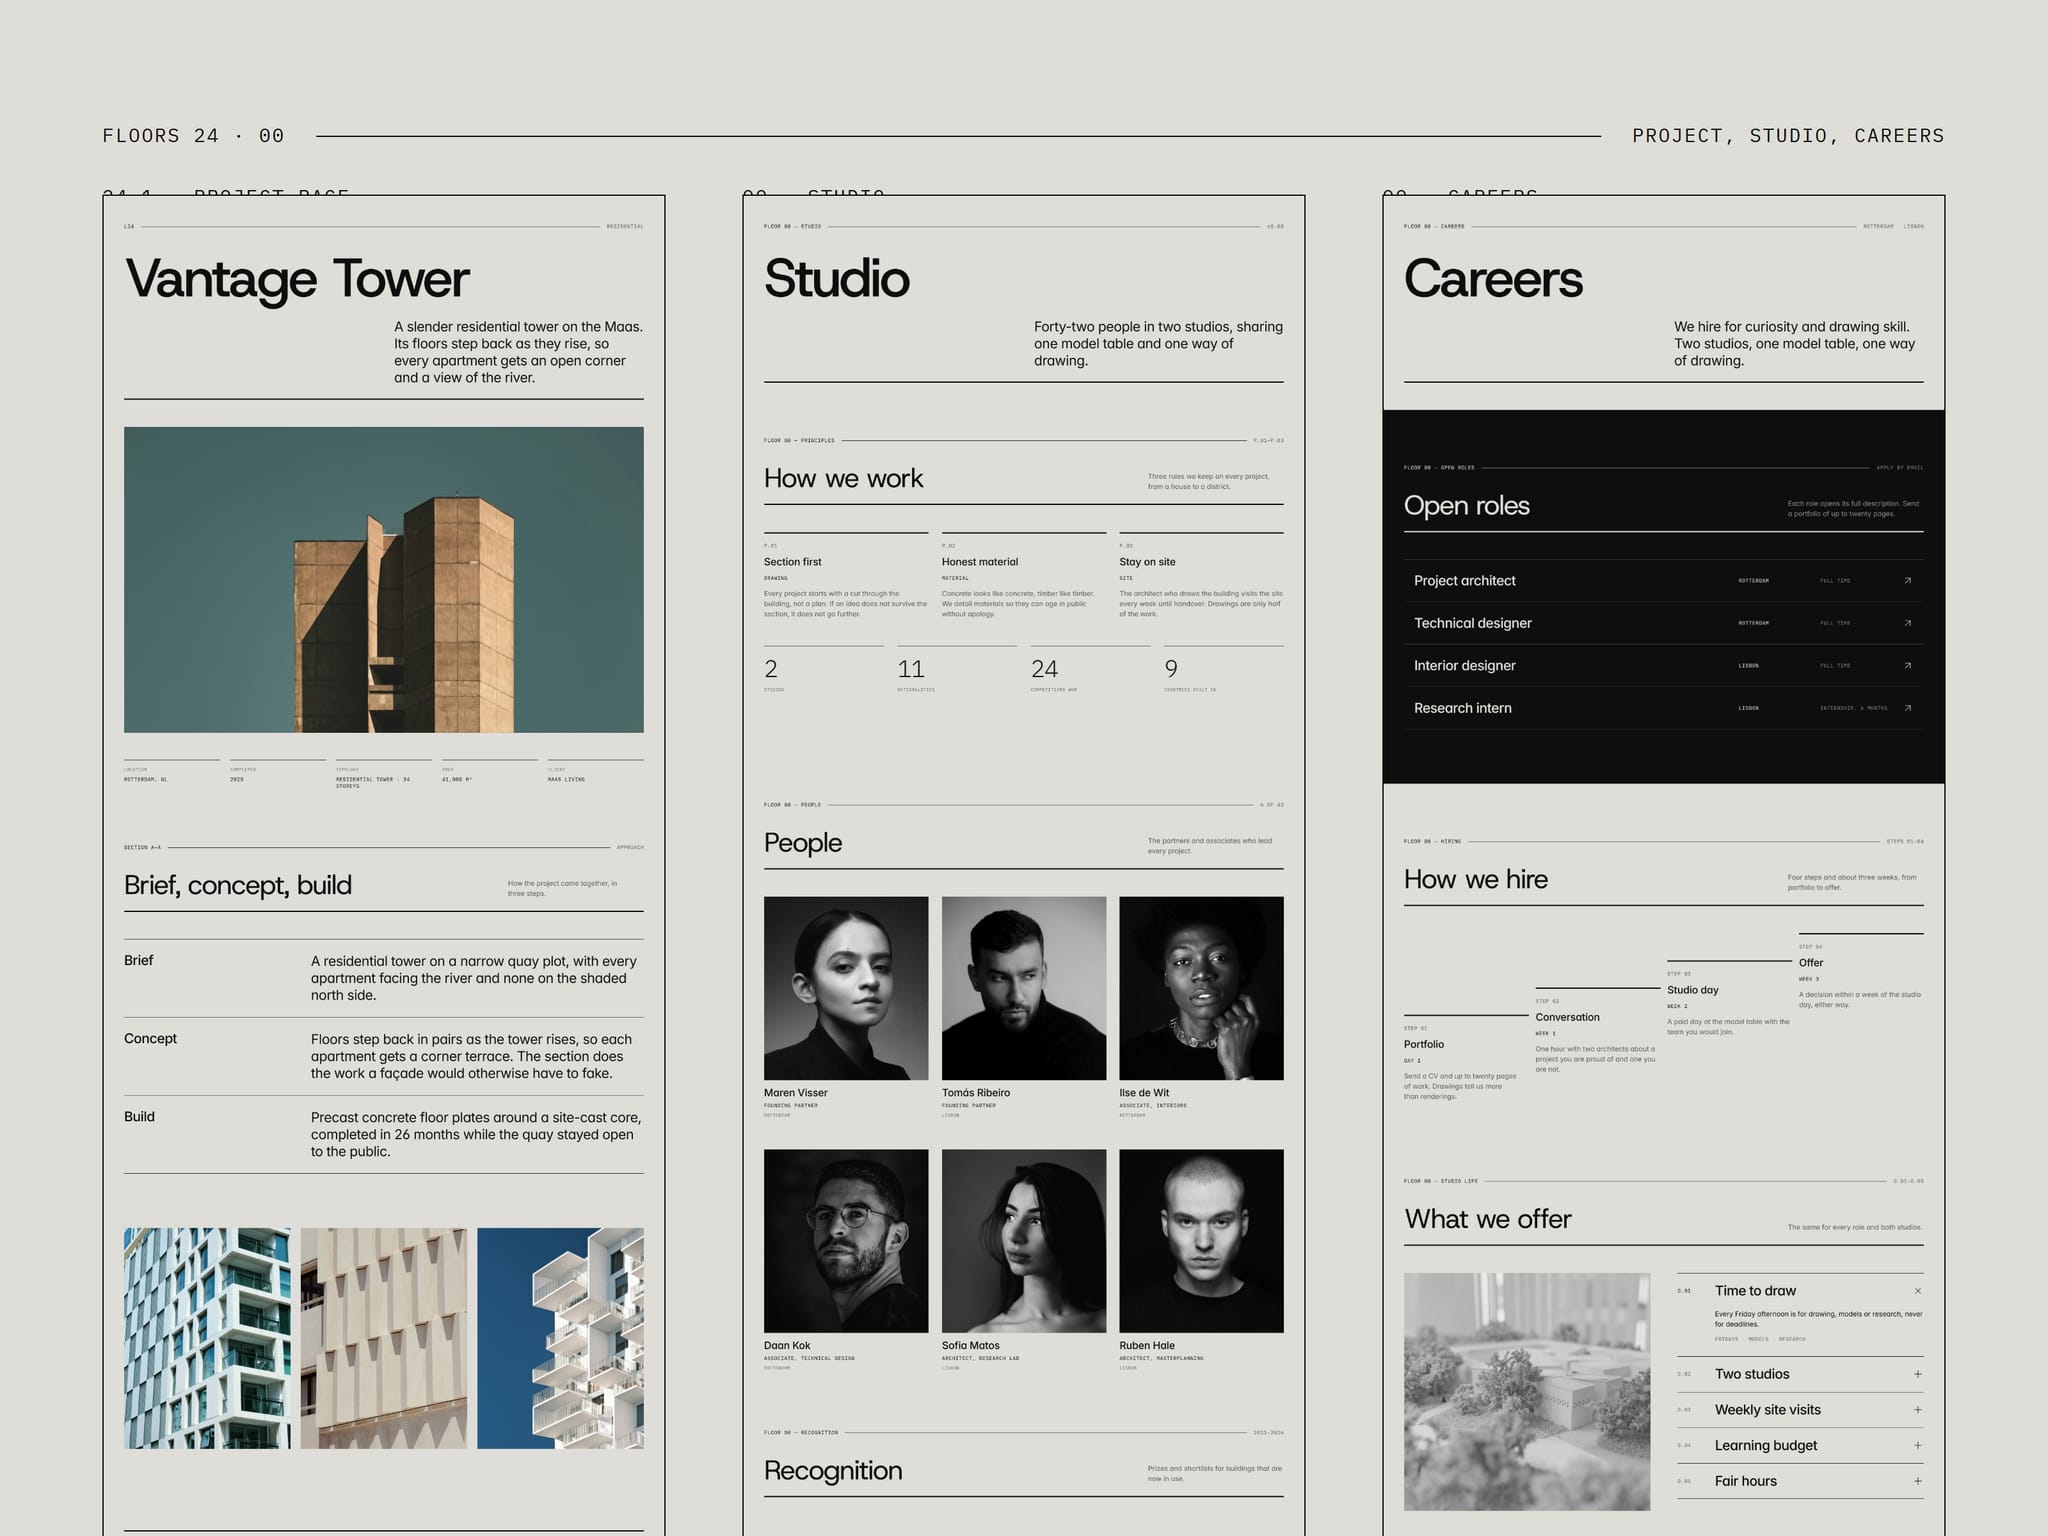Collapse the Time to draw accordion item

(1917, 1291)
